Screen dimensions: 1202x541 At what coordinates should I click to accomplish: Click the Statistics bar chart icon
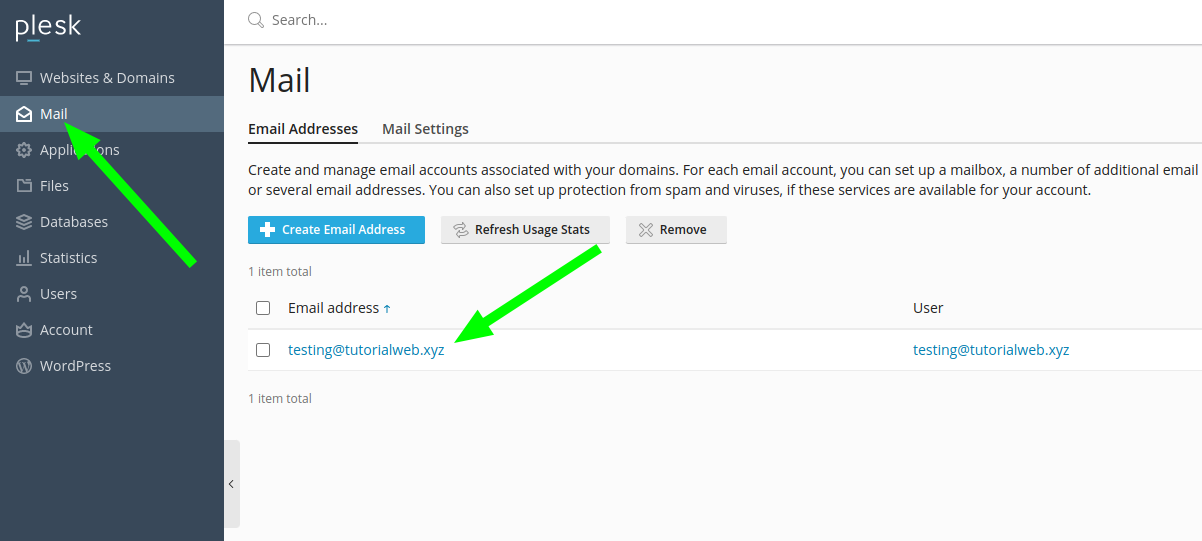click(x=23, y=258)
